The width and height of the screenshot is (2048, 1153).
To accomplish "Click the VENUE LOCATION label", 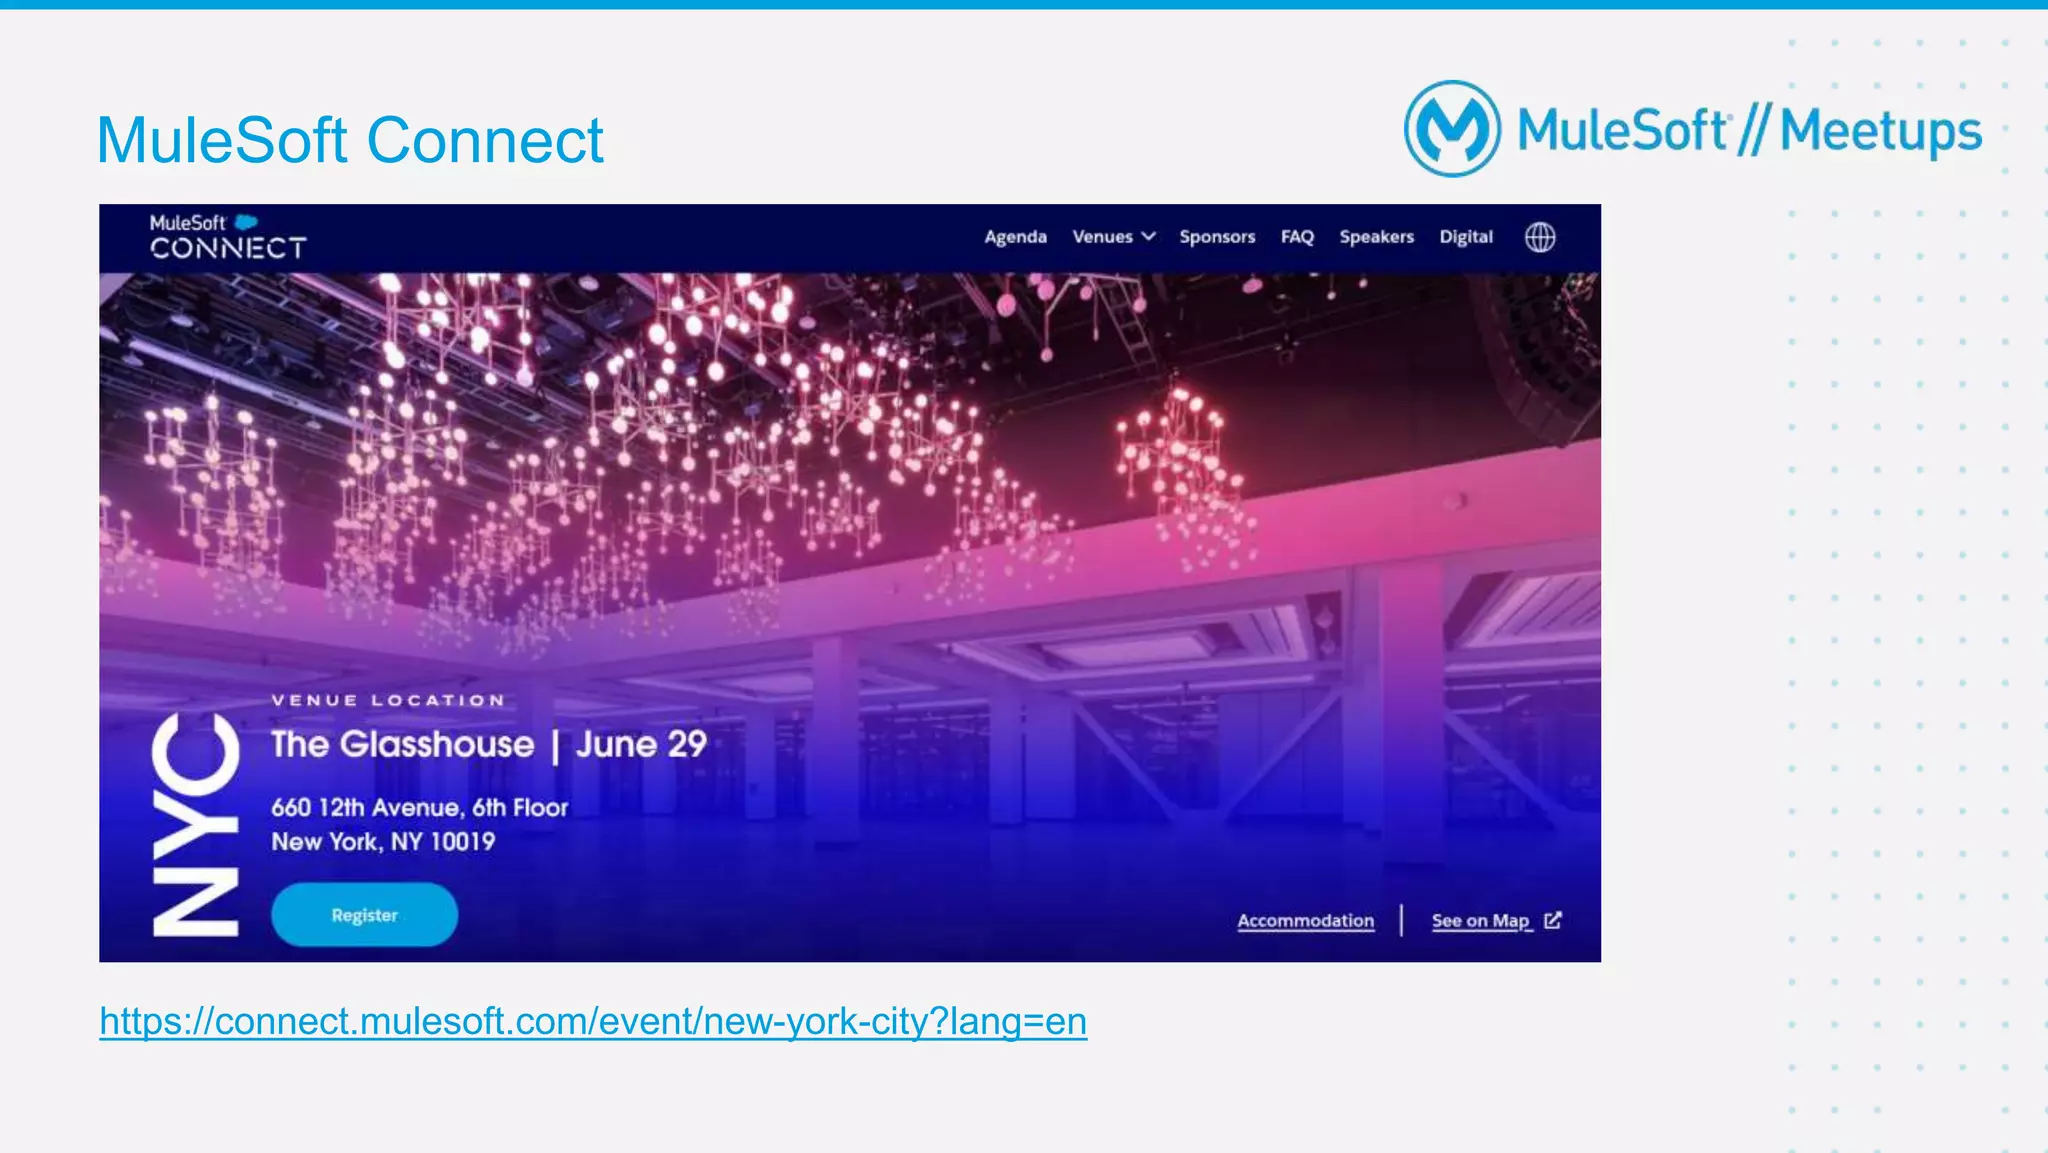I will 388,700.
